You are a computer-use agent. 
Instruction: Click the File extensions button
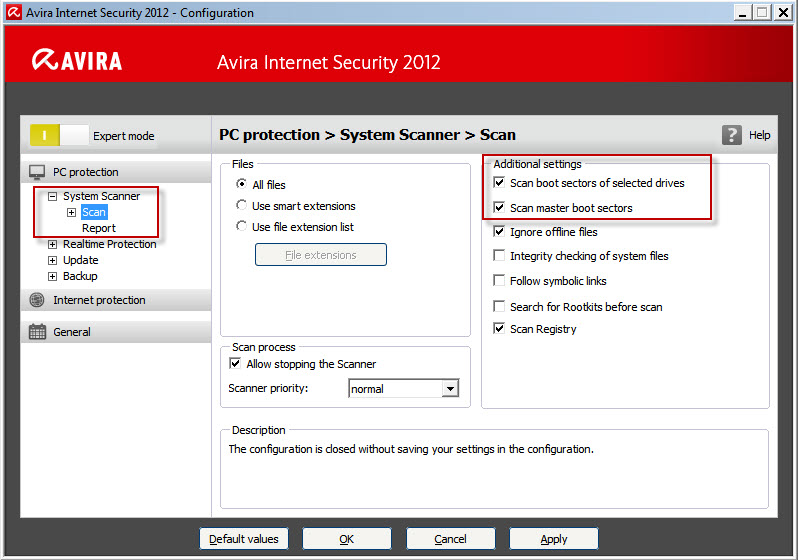pos(321,255)
